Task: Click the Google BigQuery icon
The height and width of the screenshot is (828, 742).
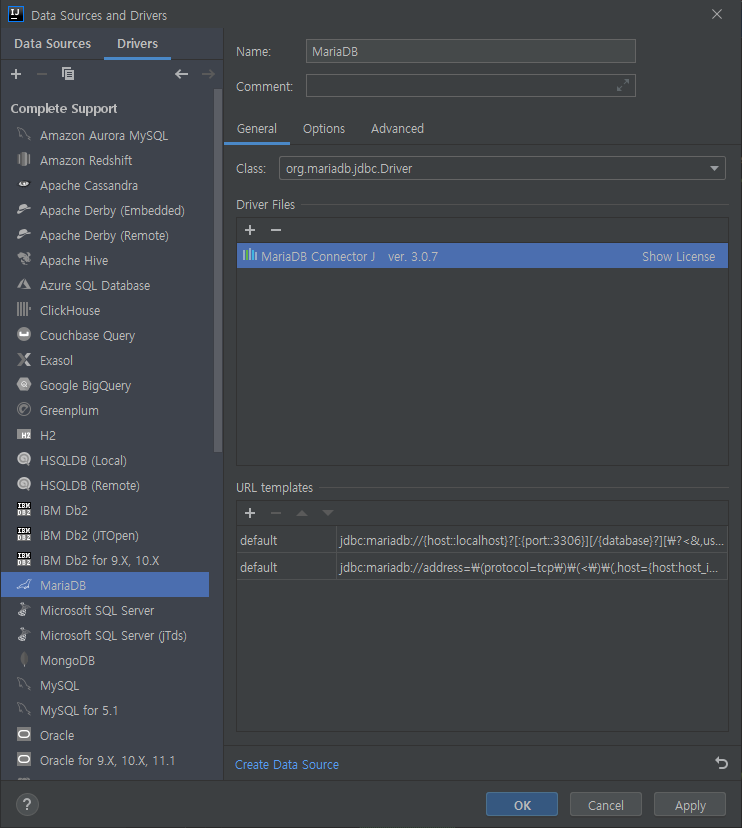Action: (24, 384)
